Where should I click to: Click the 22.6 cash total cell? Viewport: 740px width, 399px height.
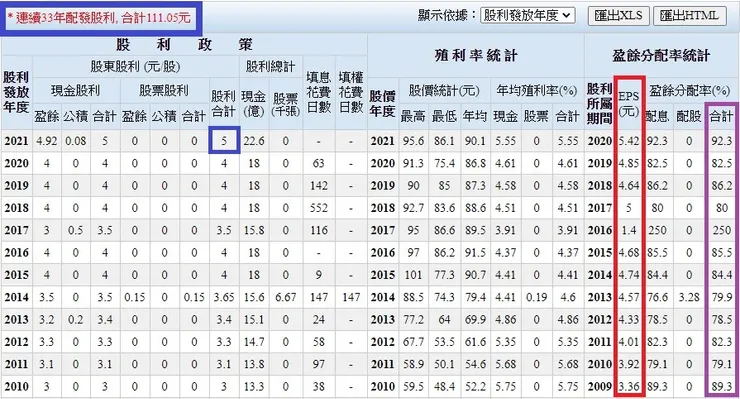(254, 141)
